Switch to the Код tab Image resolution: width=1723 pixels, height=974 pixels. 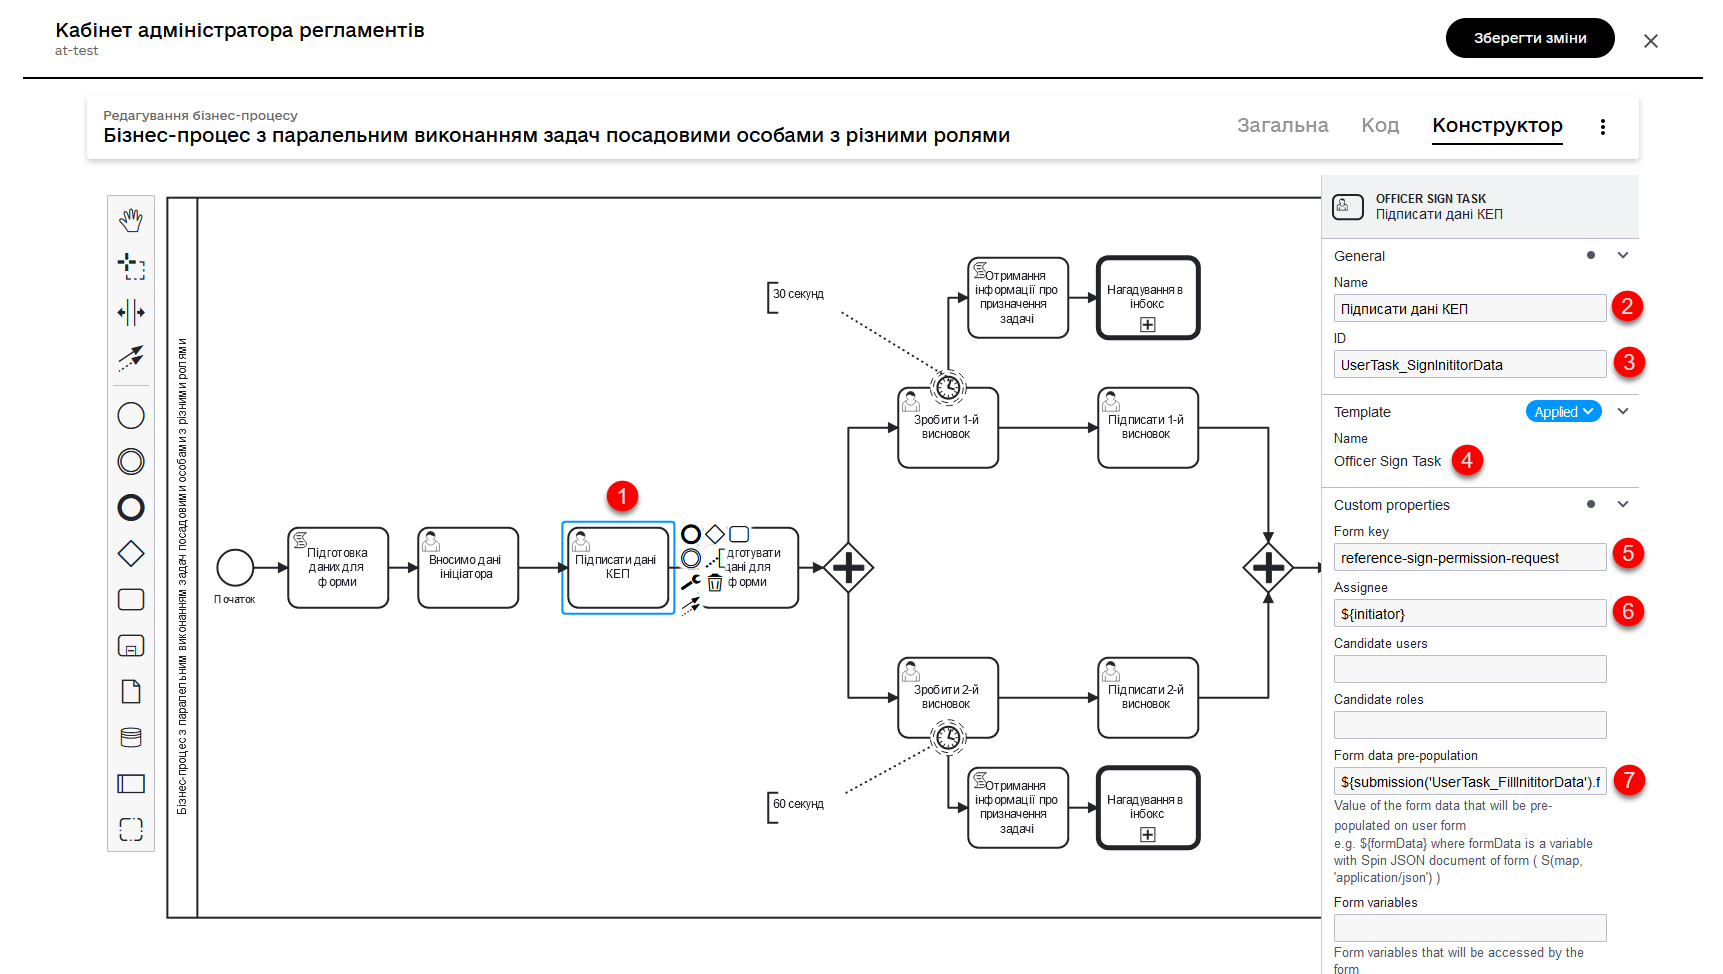[1380, 125]
